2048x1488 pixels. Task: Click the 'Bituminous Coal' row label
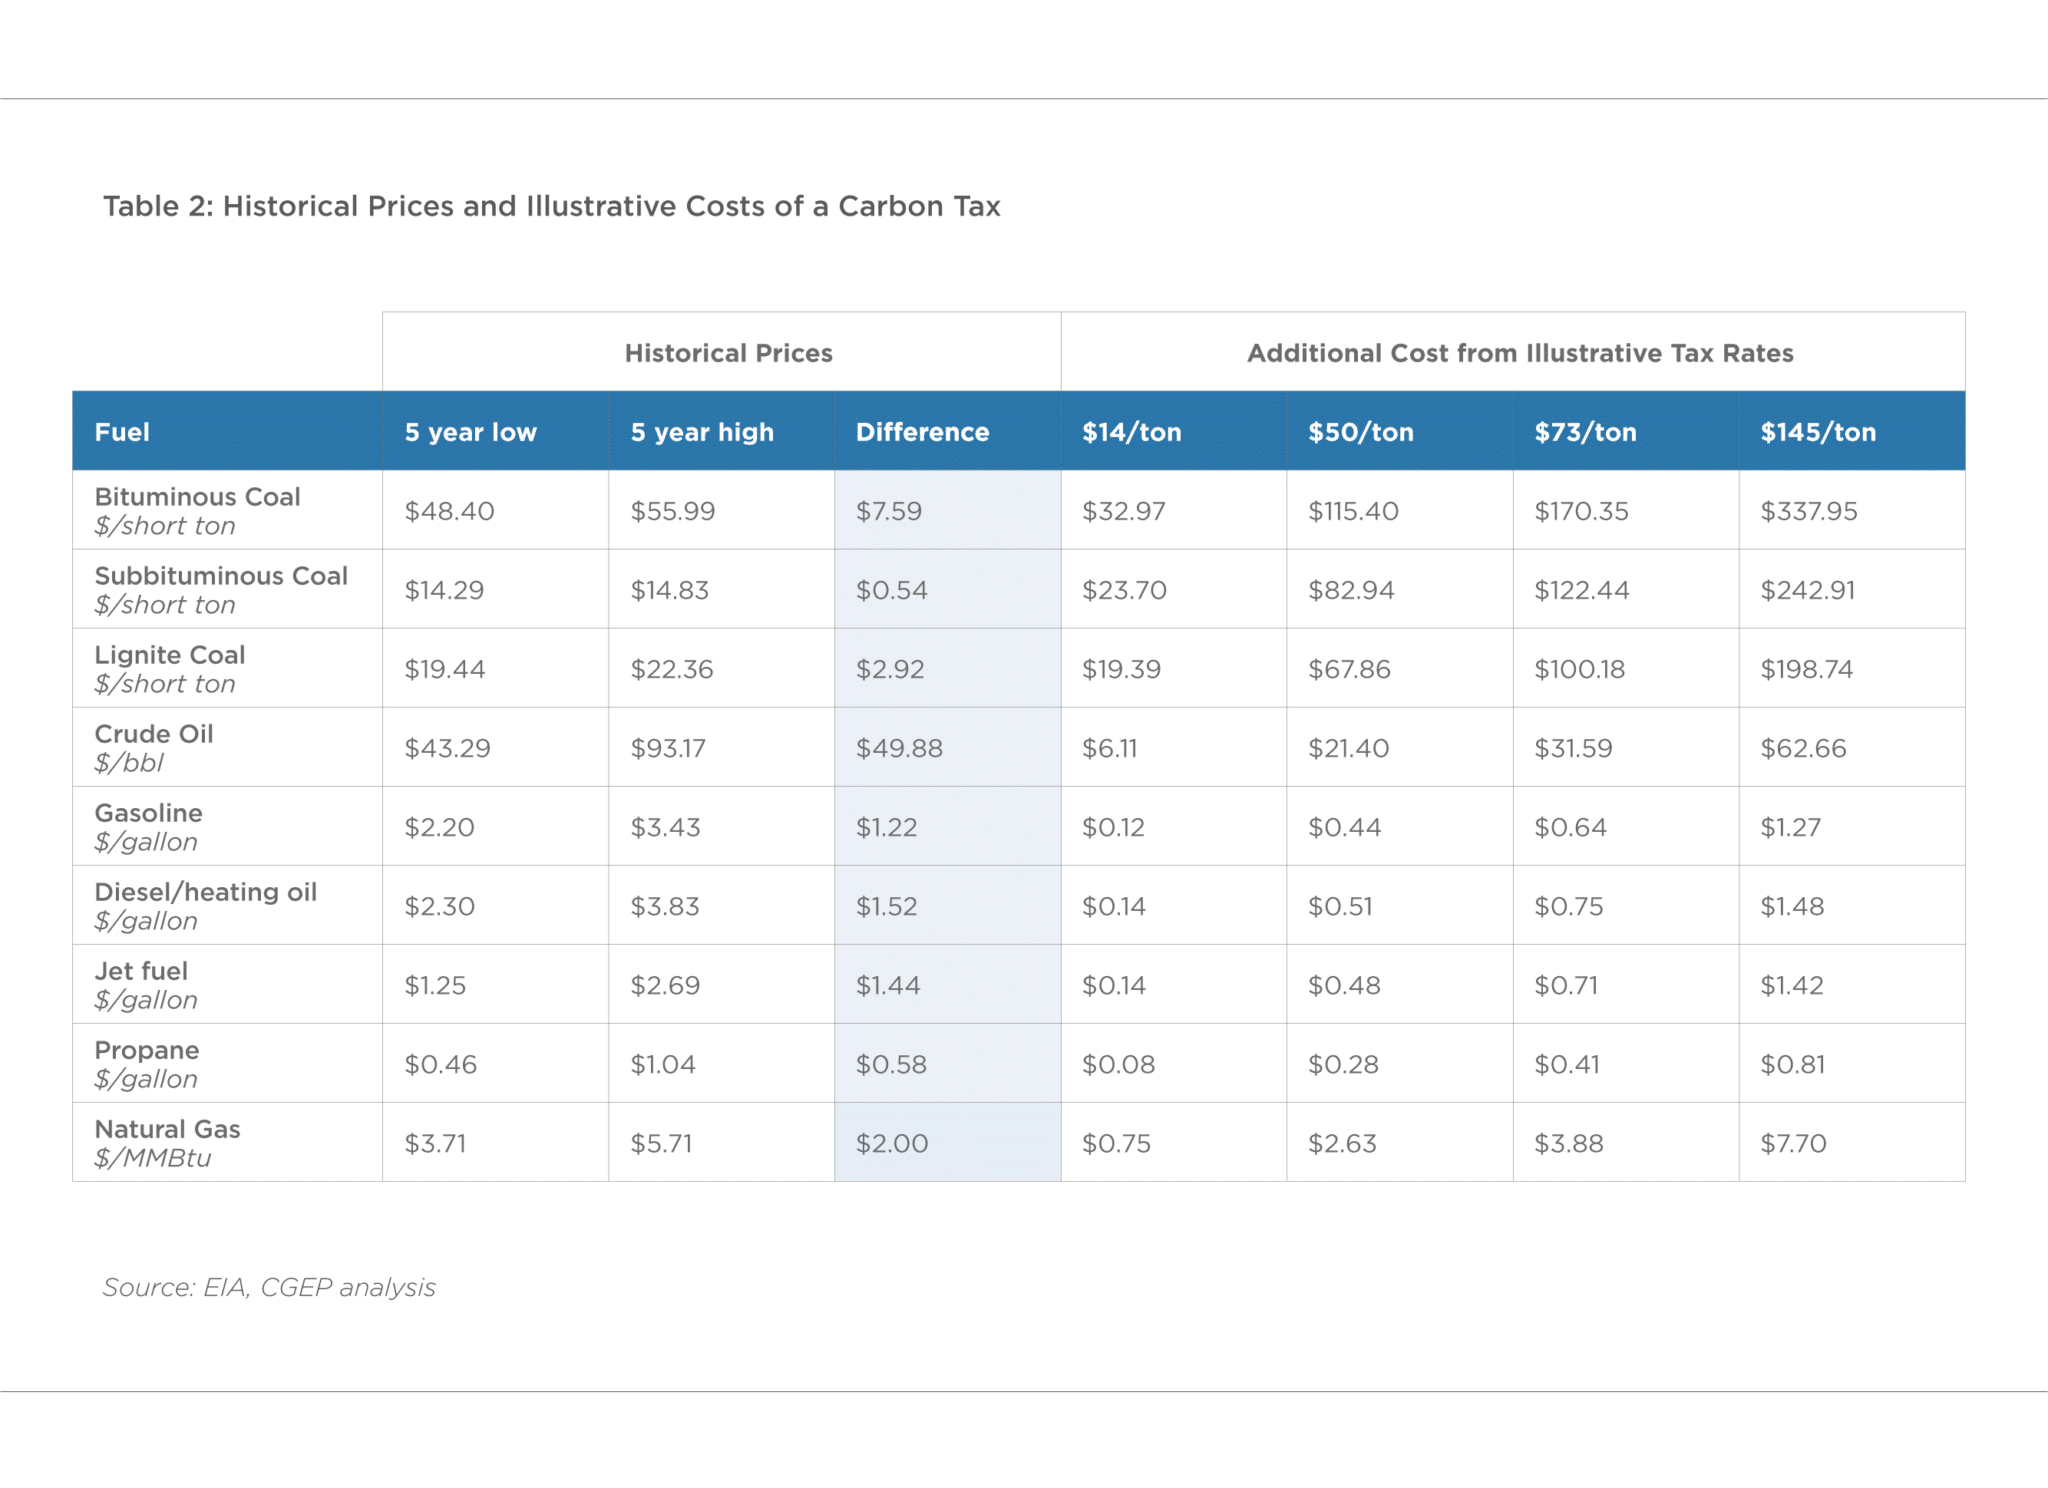click(196, 497)
